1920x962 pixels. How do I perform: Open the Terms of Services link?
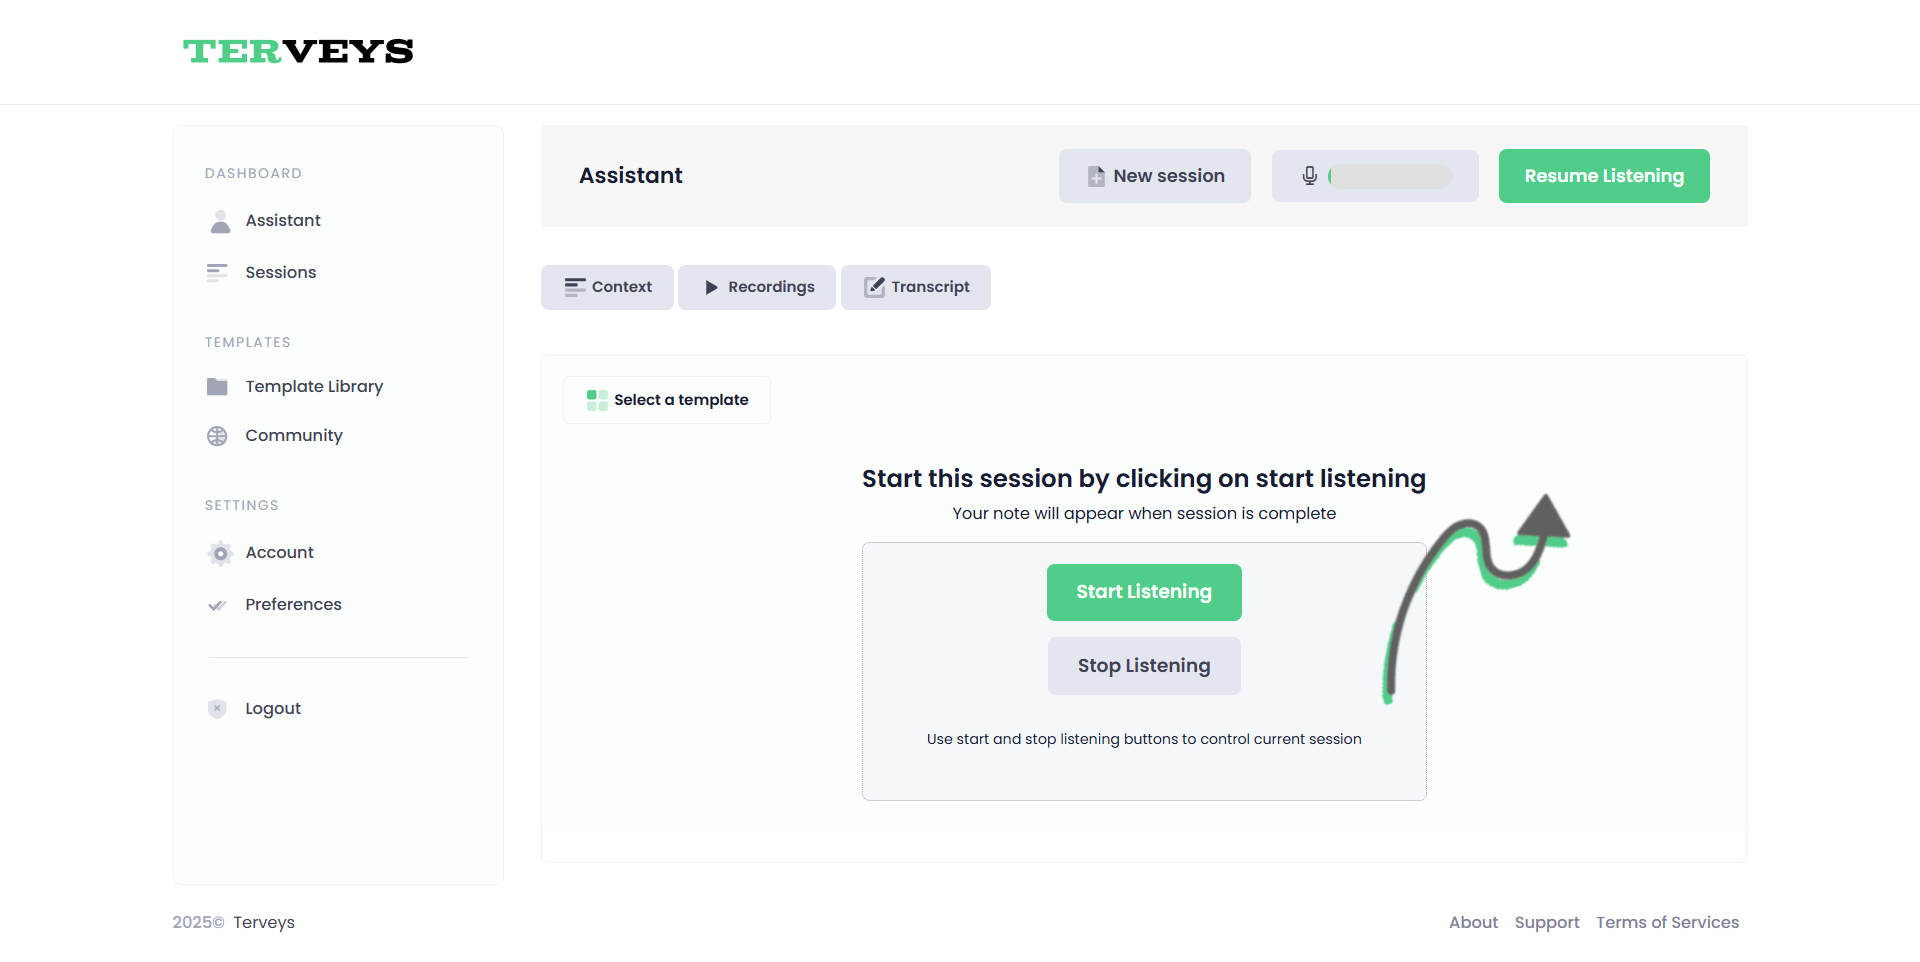(x=1667, y=922)
